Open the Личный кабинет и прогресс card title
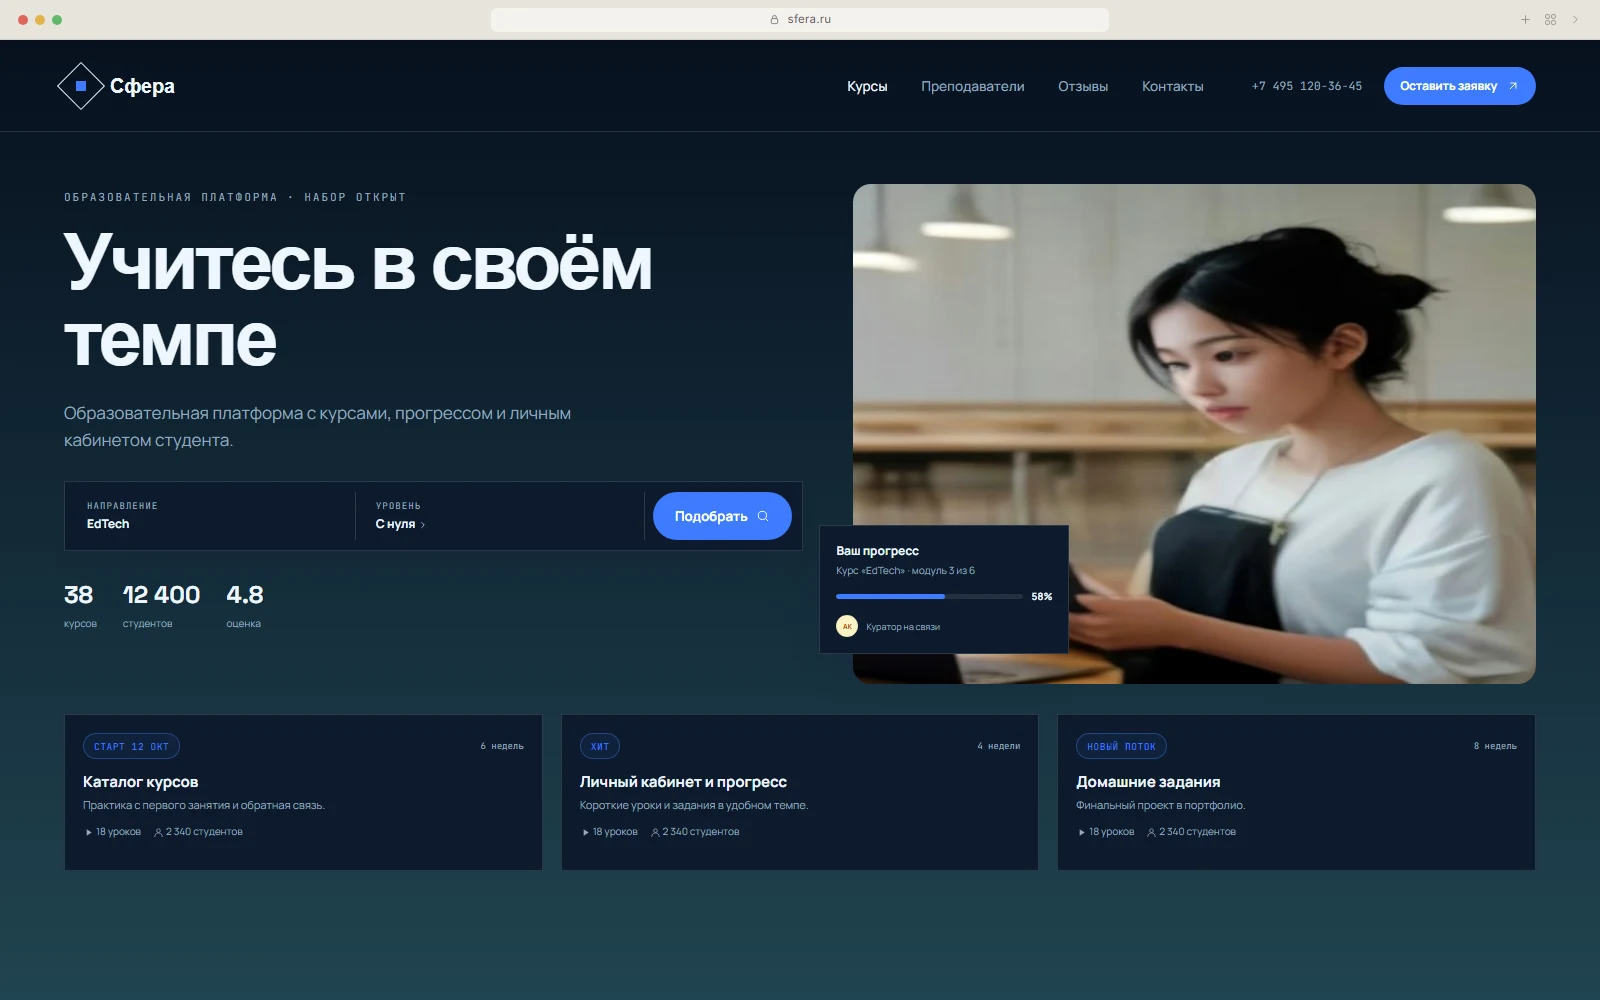 point(683,782)
